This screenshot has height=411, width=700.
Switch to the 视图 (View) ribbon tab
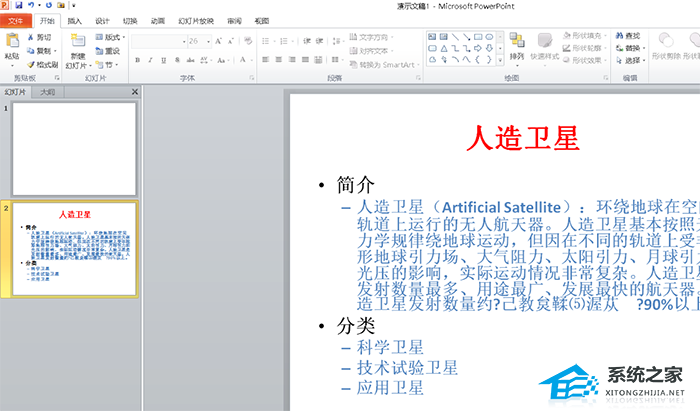point(262,21)
